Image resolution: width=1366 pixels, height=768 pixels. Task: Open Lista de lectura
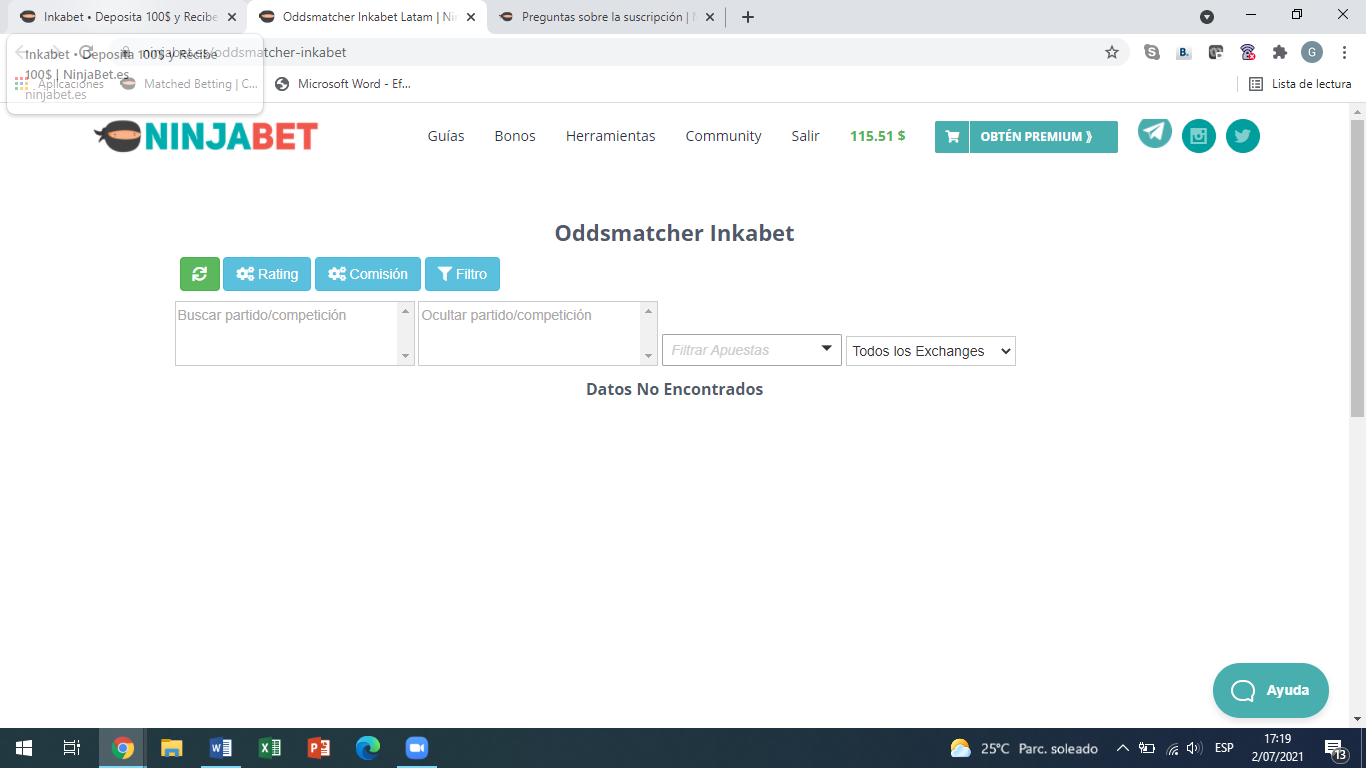tap(1300, 84)
